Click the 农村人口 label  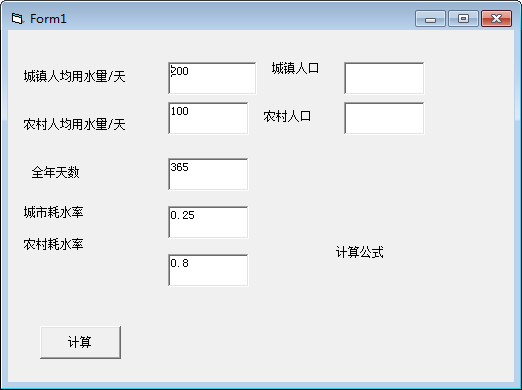click(287, 116)
